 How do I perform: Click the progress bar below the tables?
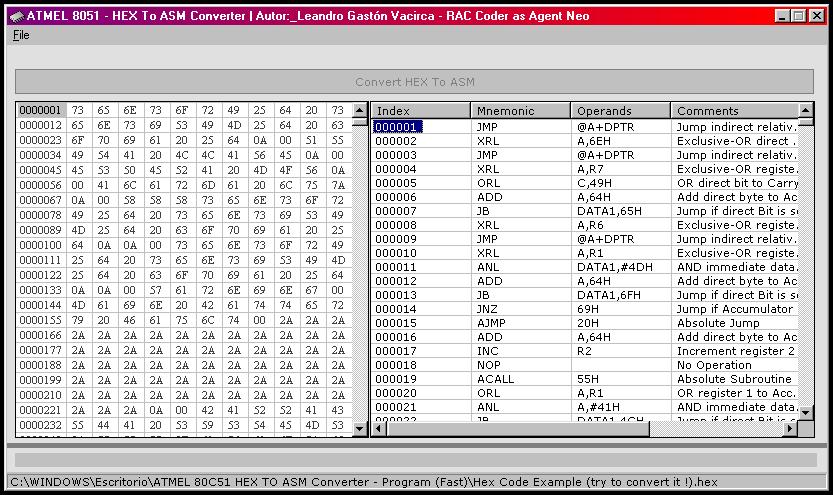point(414,460)
